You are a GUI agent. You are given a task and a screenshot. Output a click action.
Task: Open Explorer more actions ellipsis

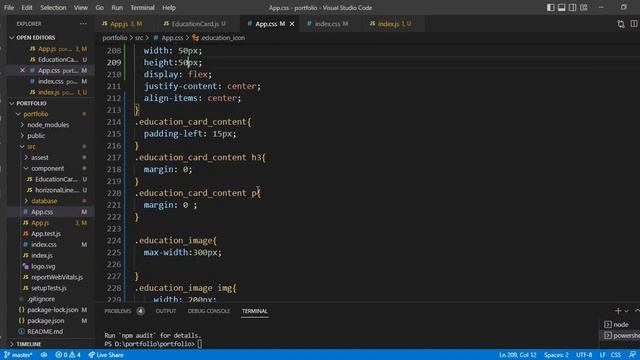click(x=83, y=24)
